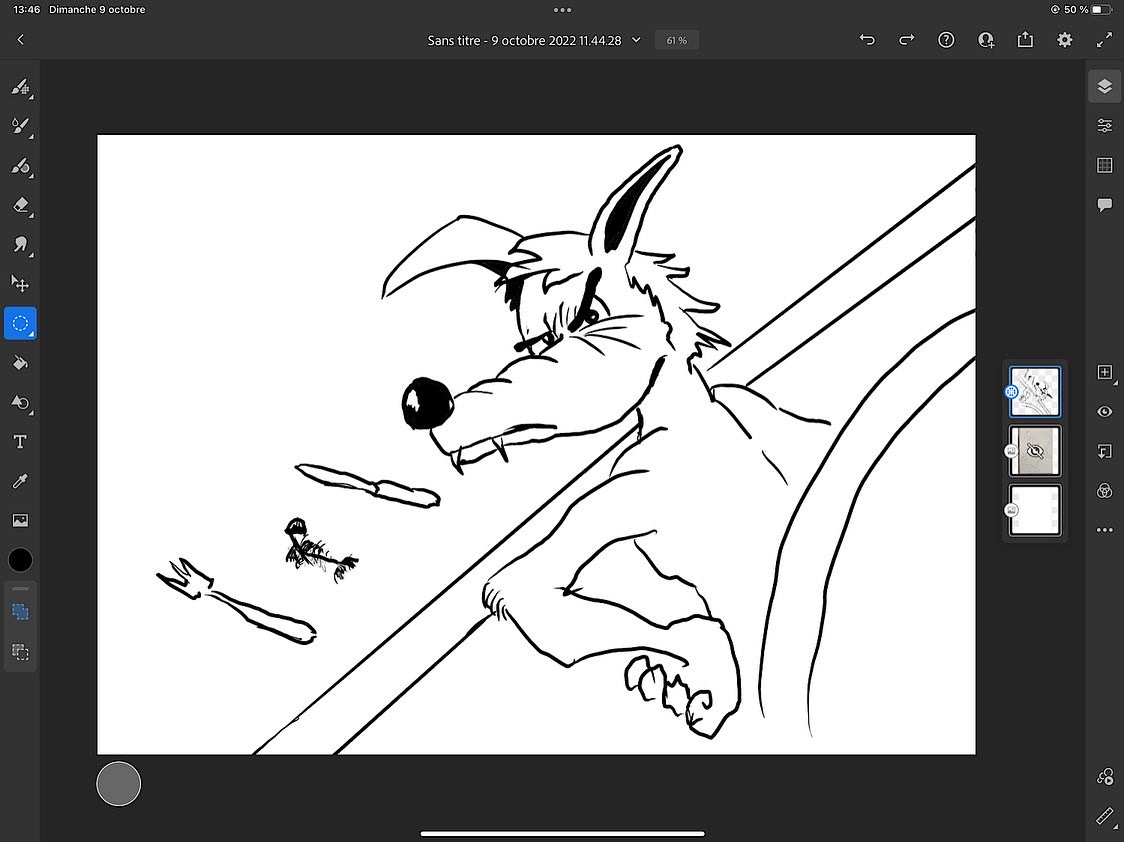Viewport: 1124px width, 842px height.
Task: Select the Lasso selection tool
Action: coord(20,323)
